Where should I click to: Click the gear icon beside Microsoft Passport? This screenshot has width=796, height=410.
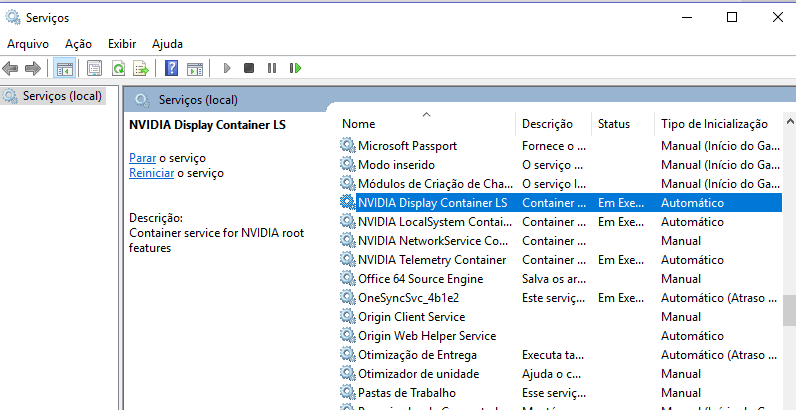(347, 146)
